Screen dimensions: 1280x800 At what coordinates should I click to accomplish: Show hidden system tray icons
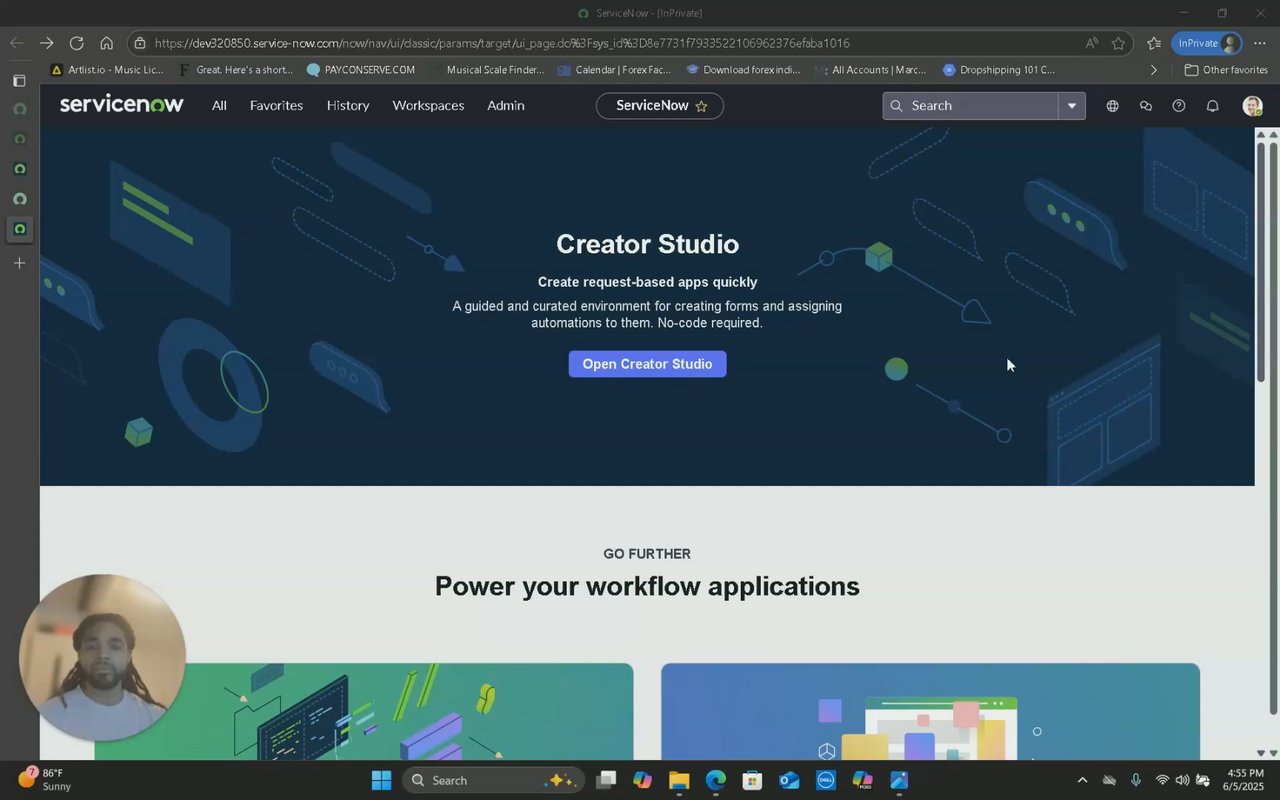pyautogui.click(x=1082, y=780)
